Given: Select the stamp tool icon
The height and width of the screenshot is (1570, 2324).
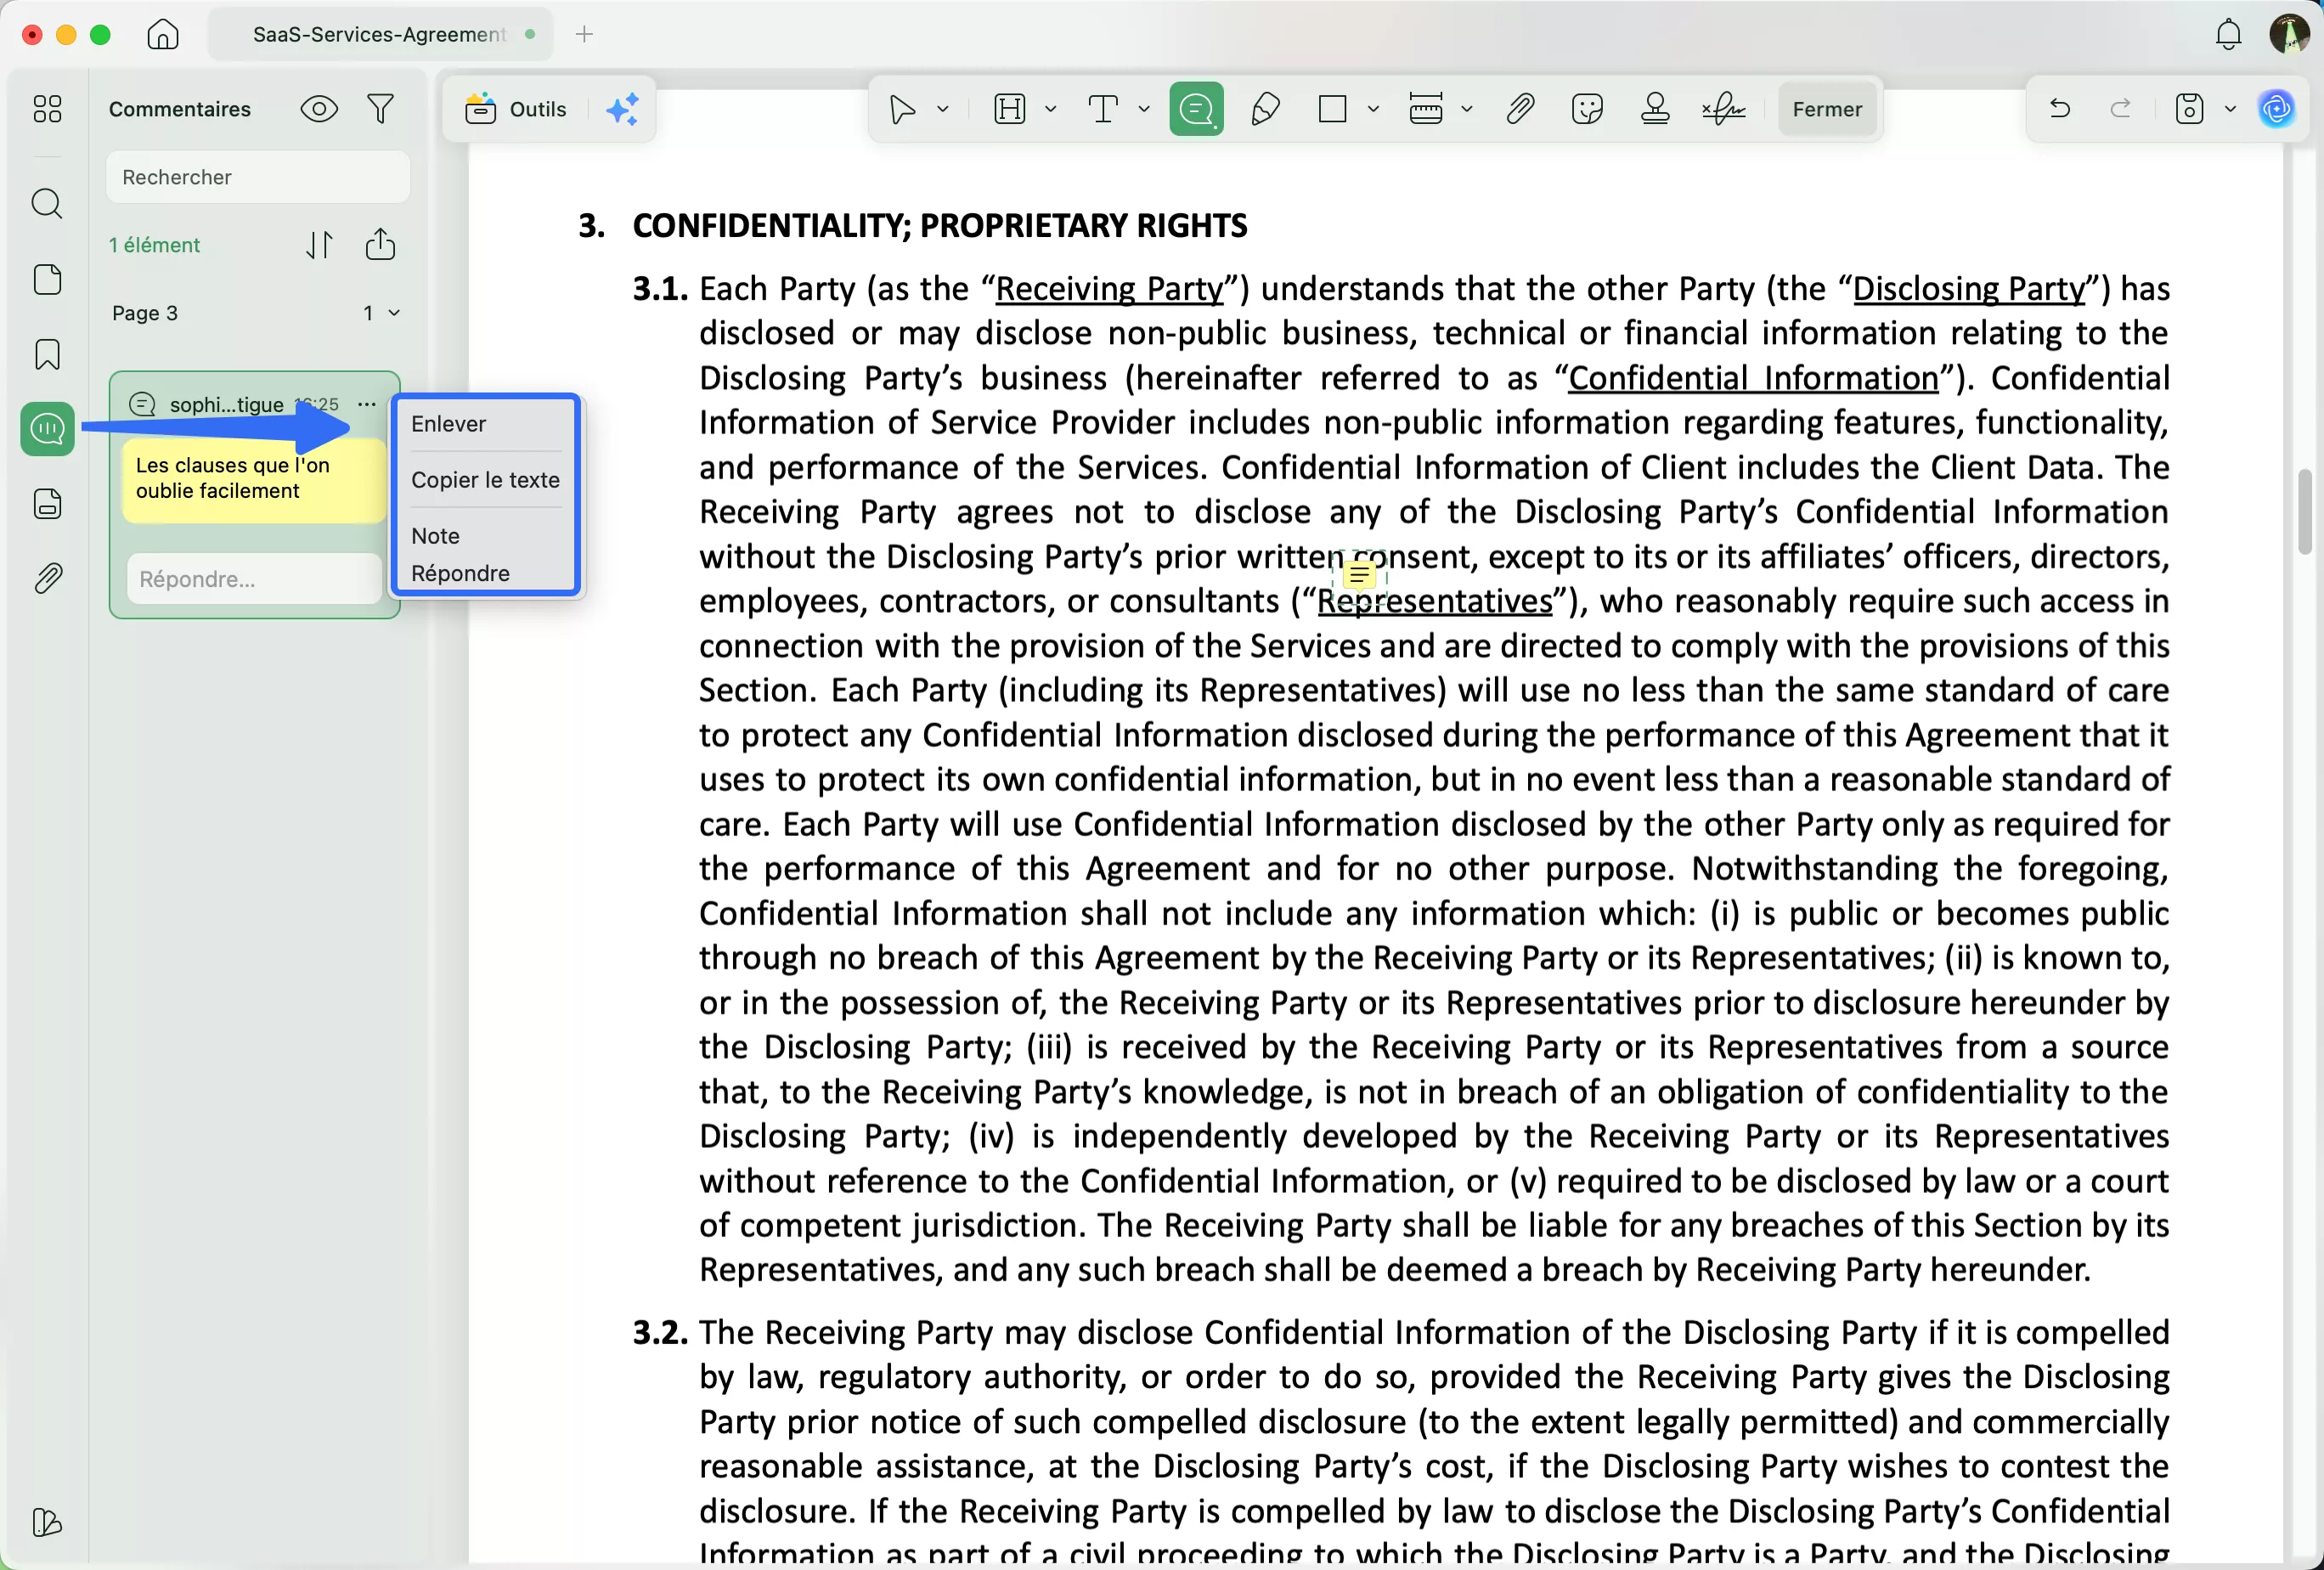Looking at the screenshot, I should [1655, 108].
